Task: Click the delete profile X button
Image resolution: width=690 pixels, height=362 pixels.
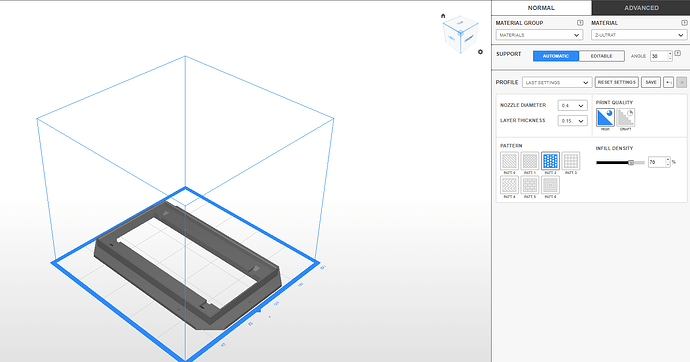Action: click(x=682, y=82)
